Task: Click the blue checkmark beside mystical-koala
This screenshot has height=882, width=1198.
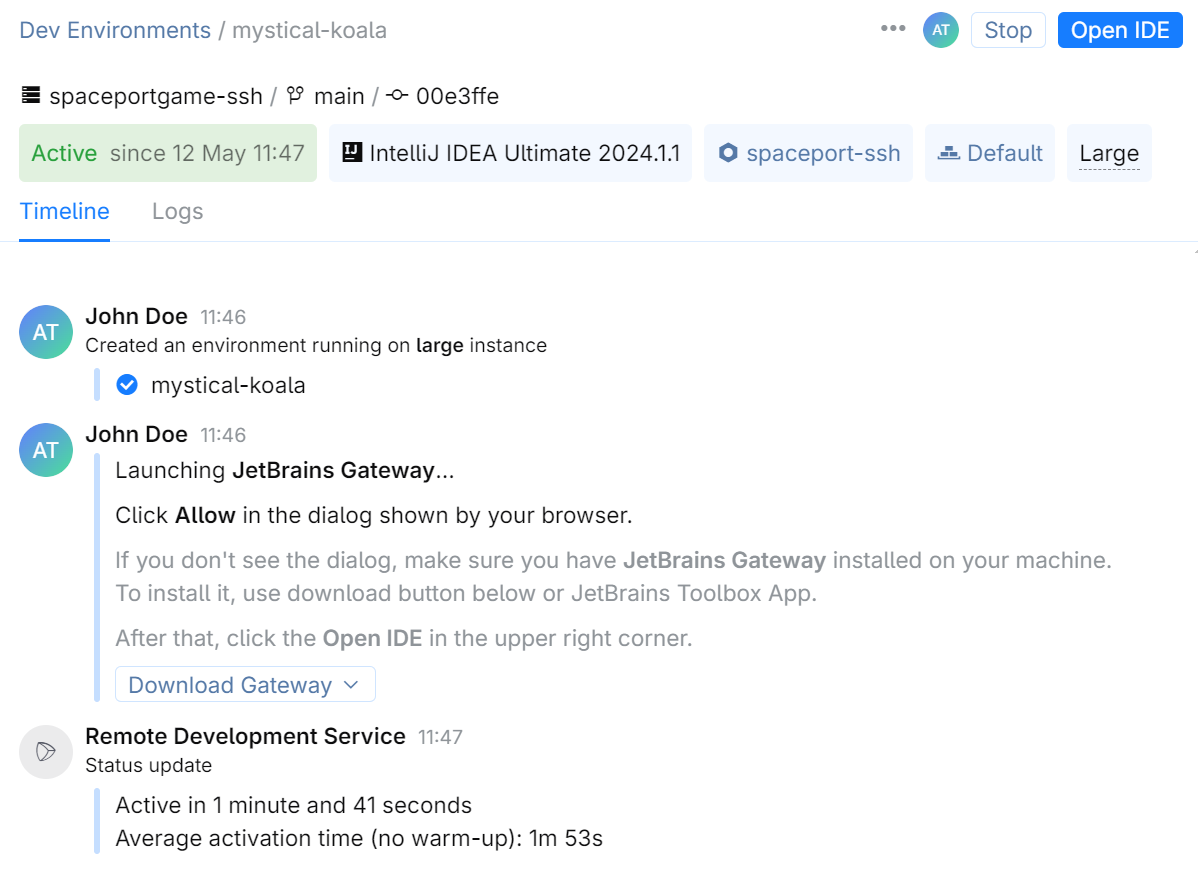Action: pos(127,384)
